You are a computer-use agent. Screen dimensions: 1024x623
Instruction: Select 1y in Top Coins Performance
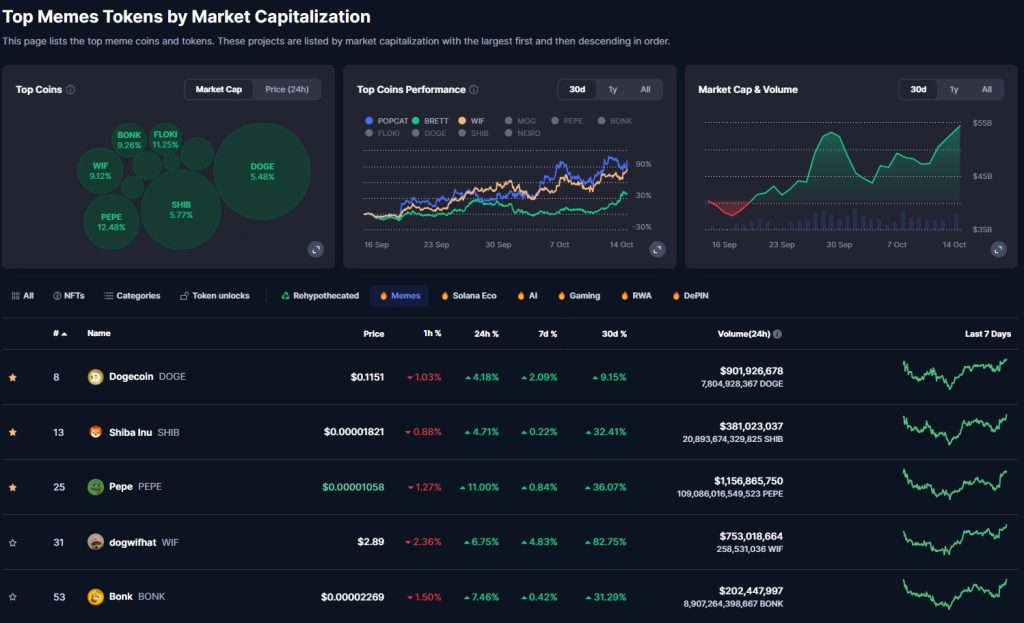613,89
